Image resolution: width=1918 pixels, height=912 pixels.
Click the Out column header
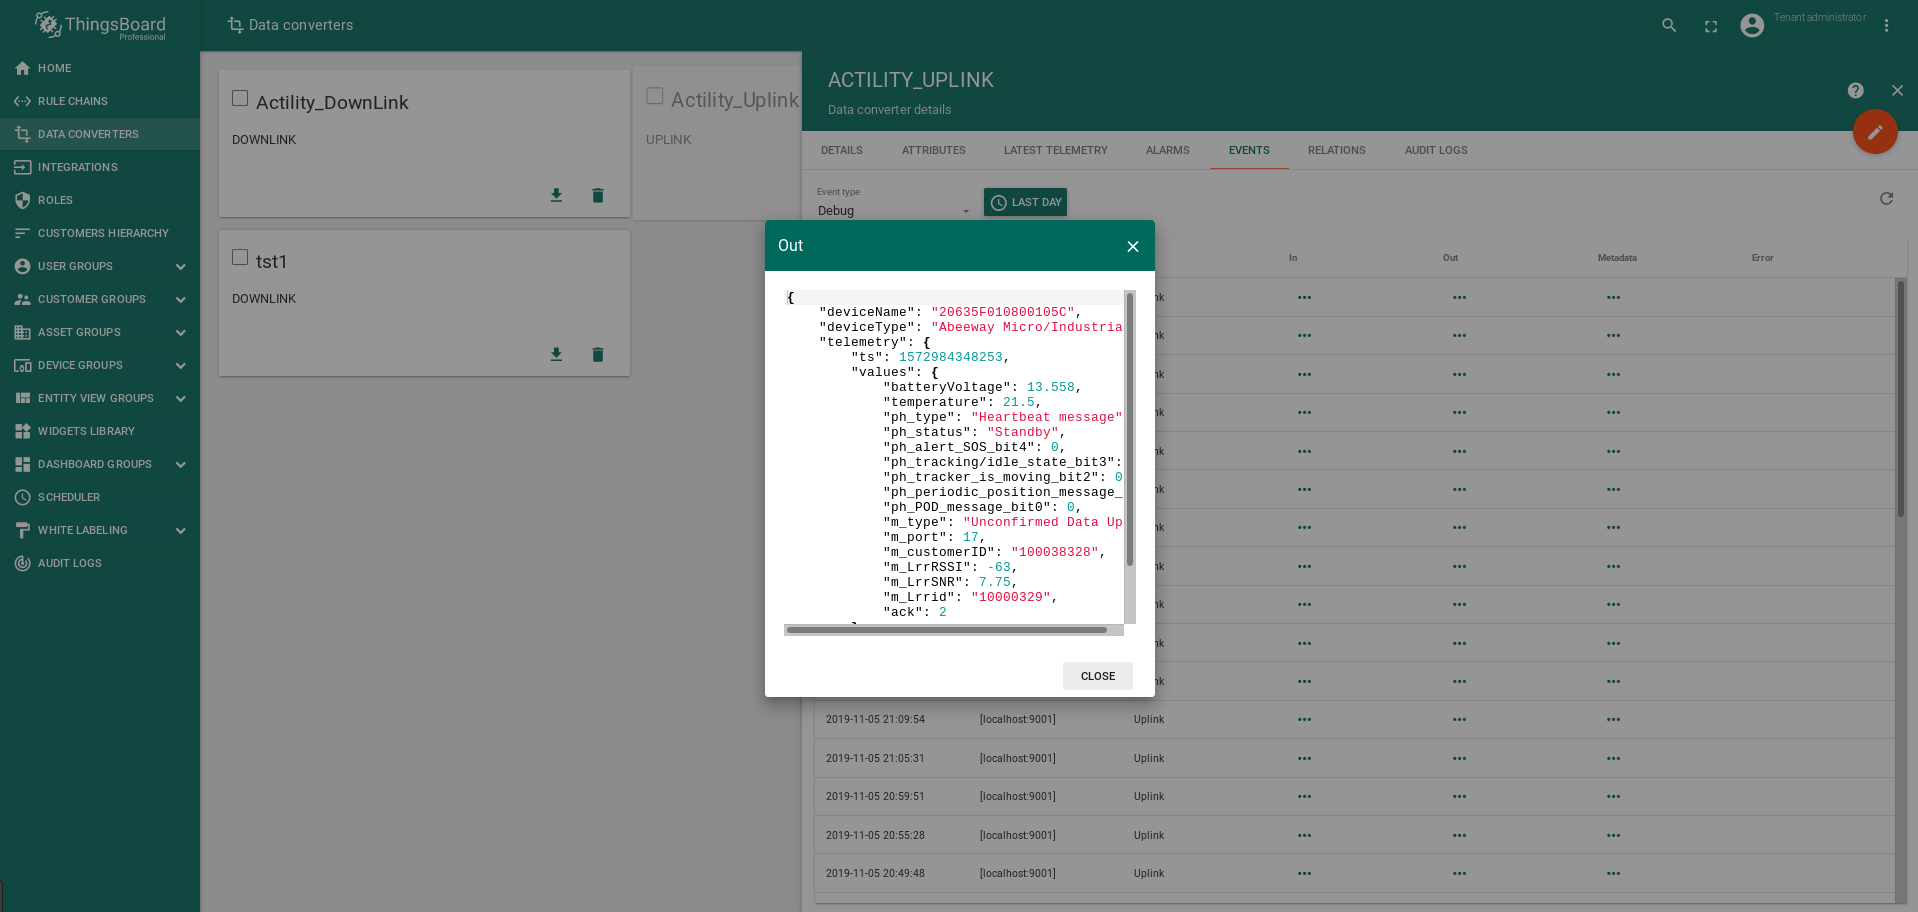1450,258
